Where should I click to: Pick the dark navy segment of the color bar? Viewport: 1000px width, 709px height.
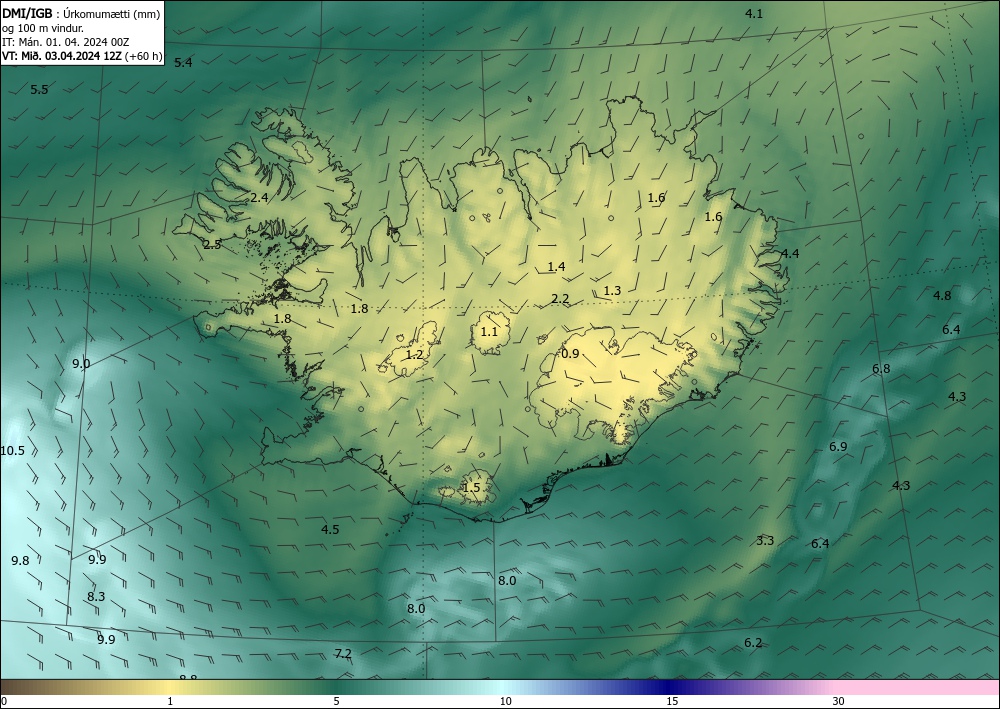click(x=670, y=687)
